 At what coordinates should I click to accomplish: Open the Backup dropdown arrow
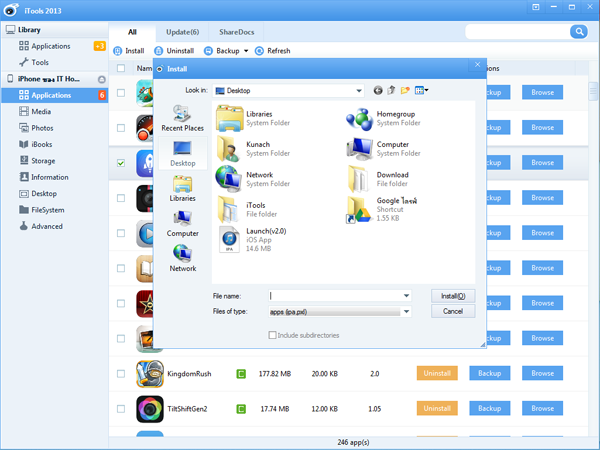[x=246, y=51]
